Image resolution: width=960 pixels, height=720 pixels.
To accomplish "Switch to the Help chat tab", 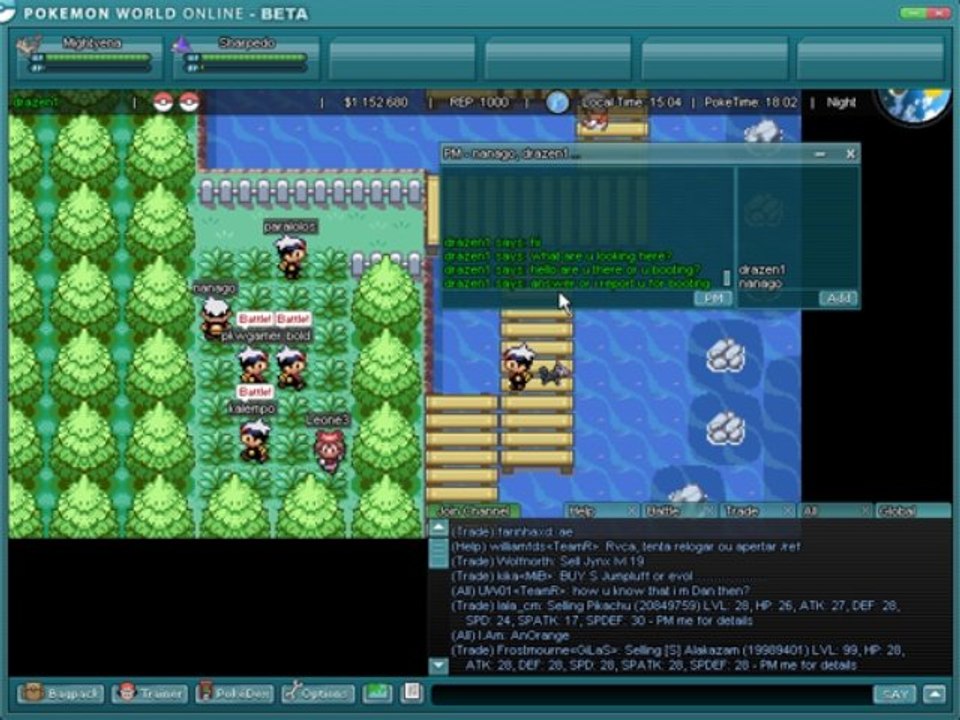I will point(595,511).
